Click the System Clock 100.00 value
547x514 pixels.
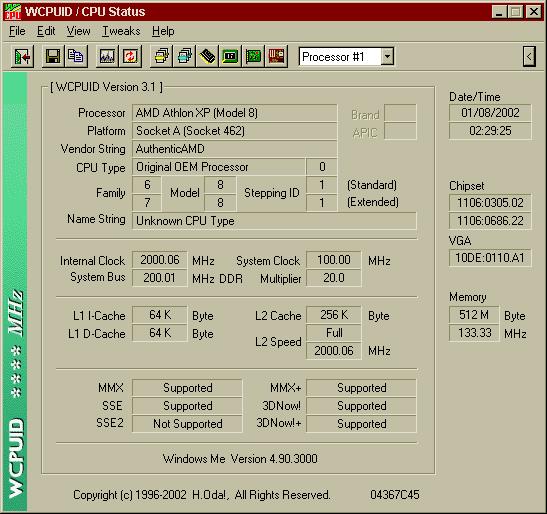tap(334, 260)
